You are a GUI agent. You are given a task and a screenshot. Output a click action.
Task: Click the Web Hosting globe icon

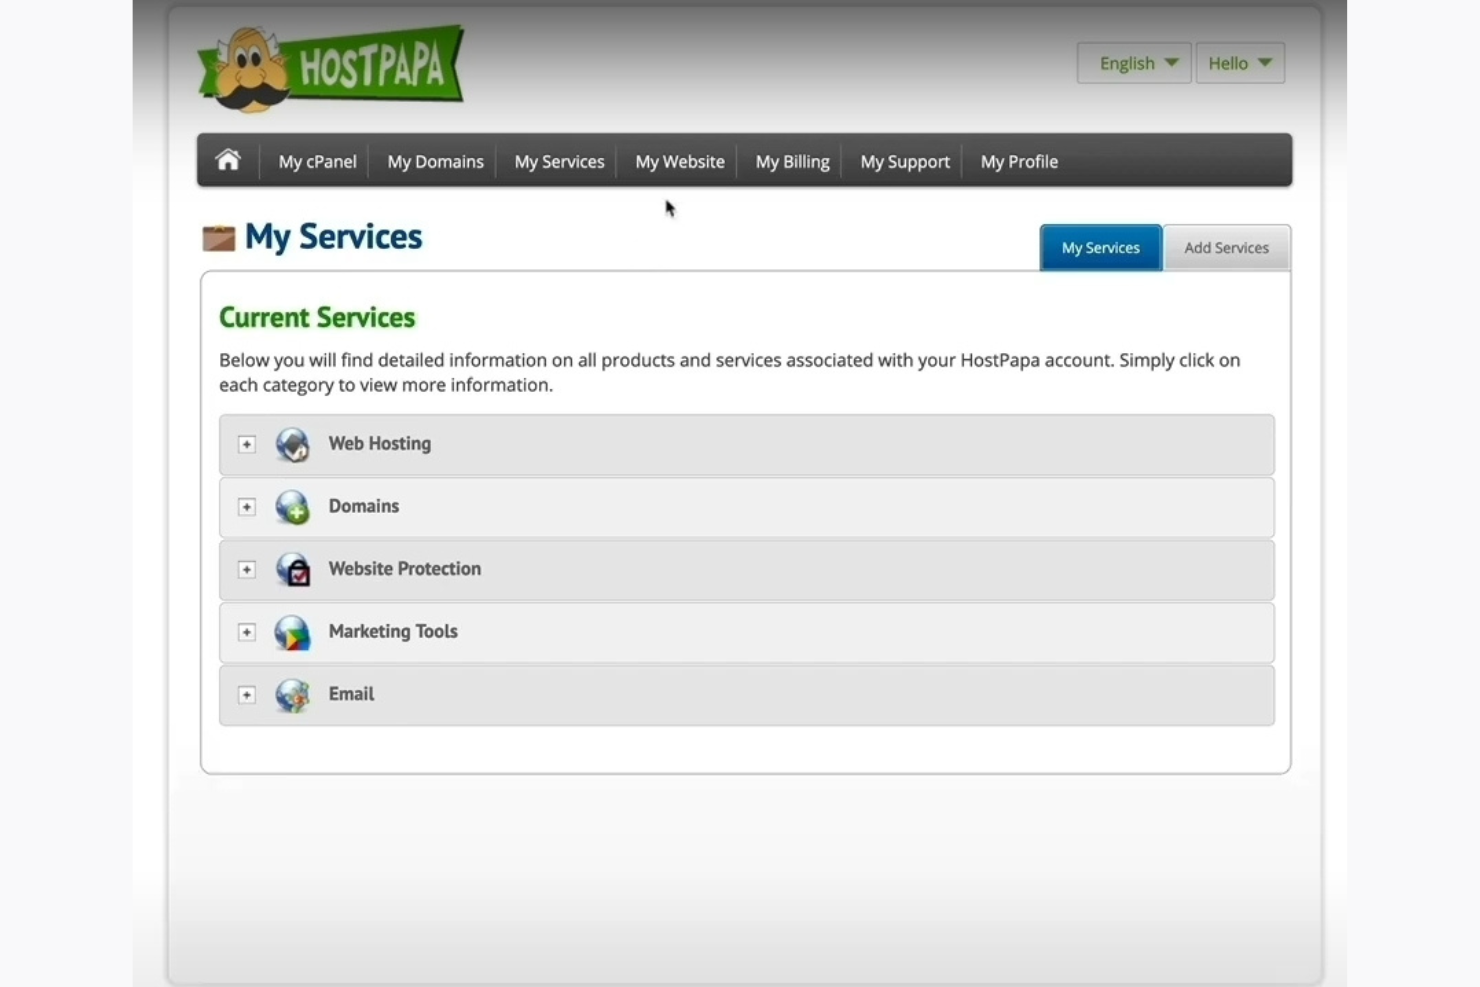tap(292, 445)
